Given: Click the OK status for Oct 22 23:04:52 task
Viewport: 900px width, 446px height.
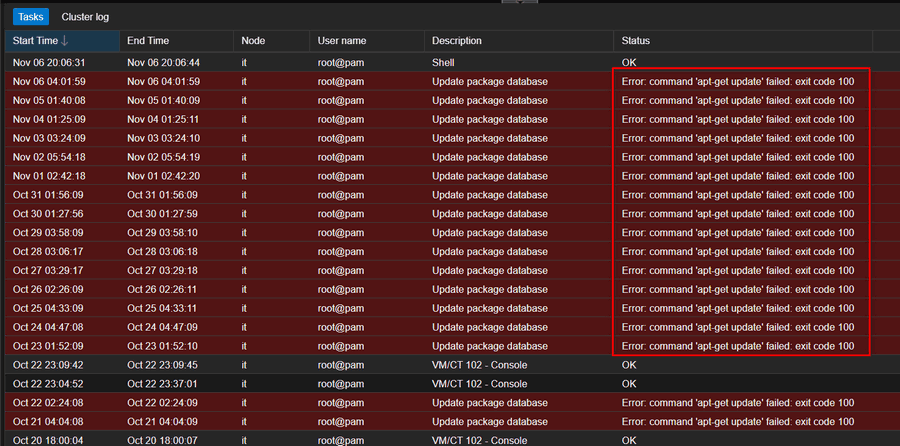Looking at the screenshot, I should tap(629, 384).
